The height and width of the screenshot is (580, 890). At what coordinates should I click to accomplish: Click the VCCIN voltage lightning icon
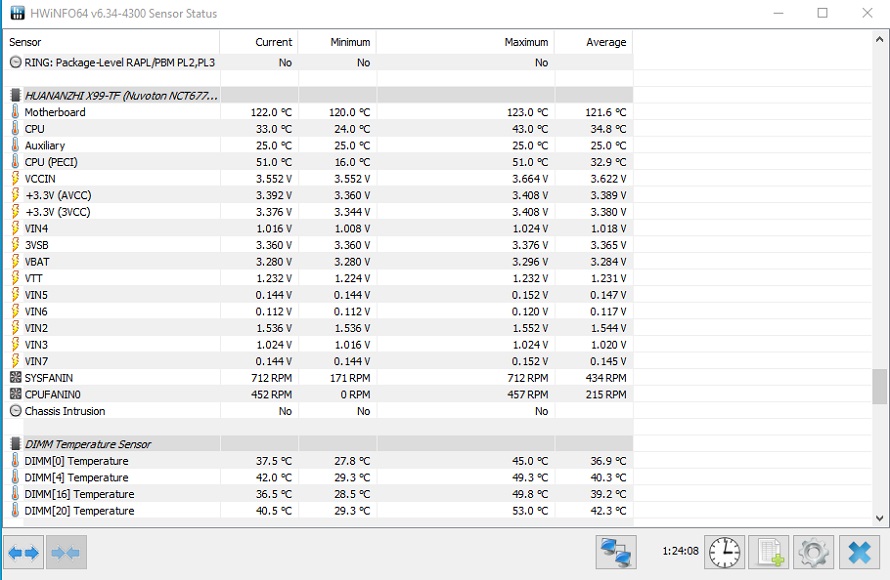(15, 178)
